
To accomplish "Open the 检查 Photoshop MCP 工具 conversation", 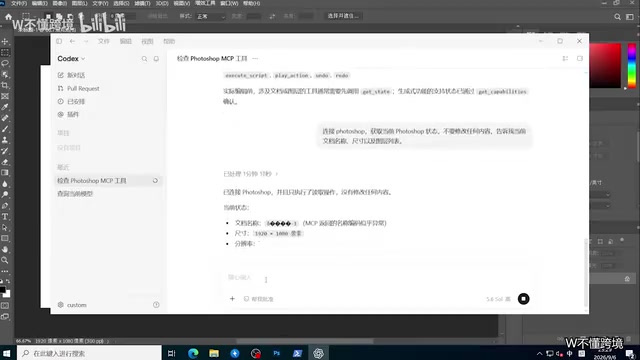I will coord(108,180).
